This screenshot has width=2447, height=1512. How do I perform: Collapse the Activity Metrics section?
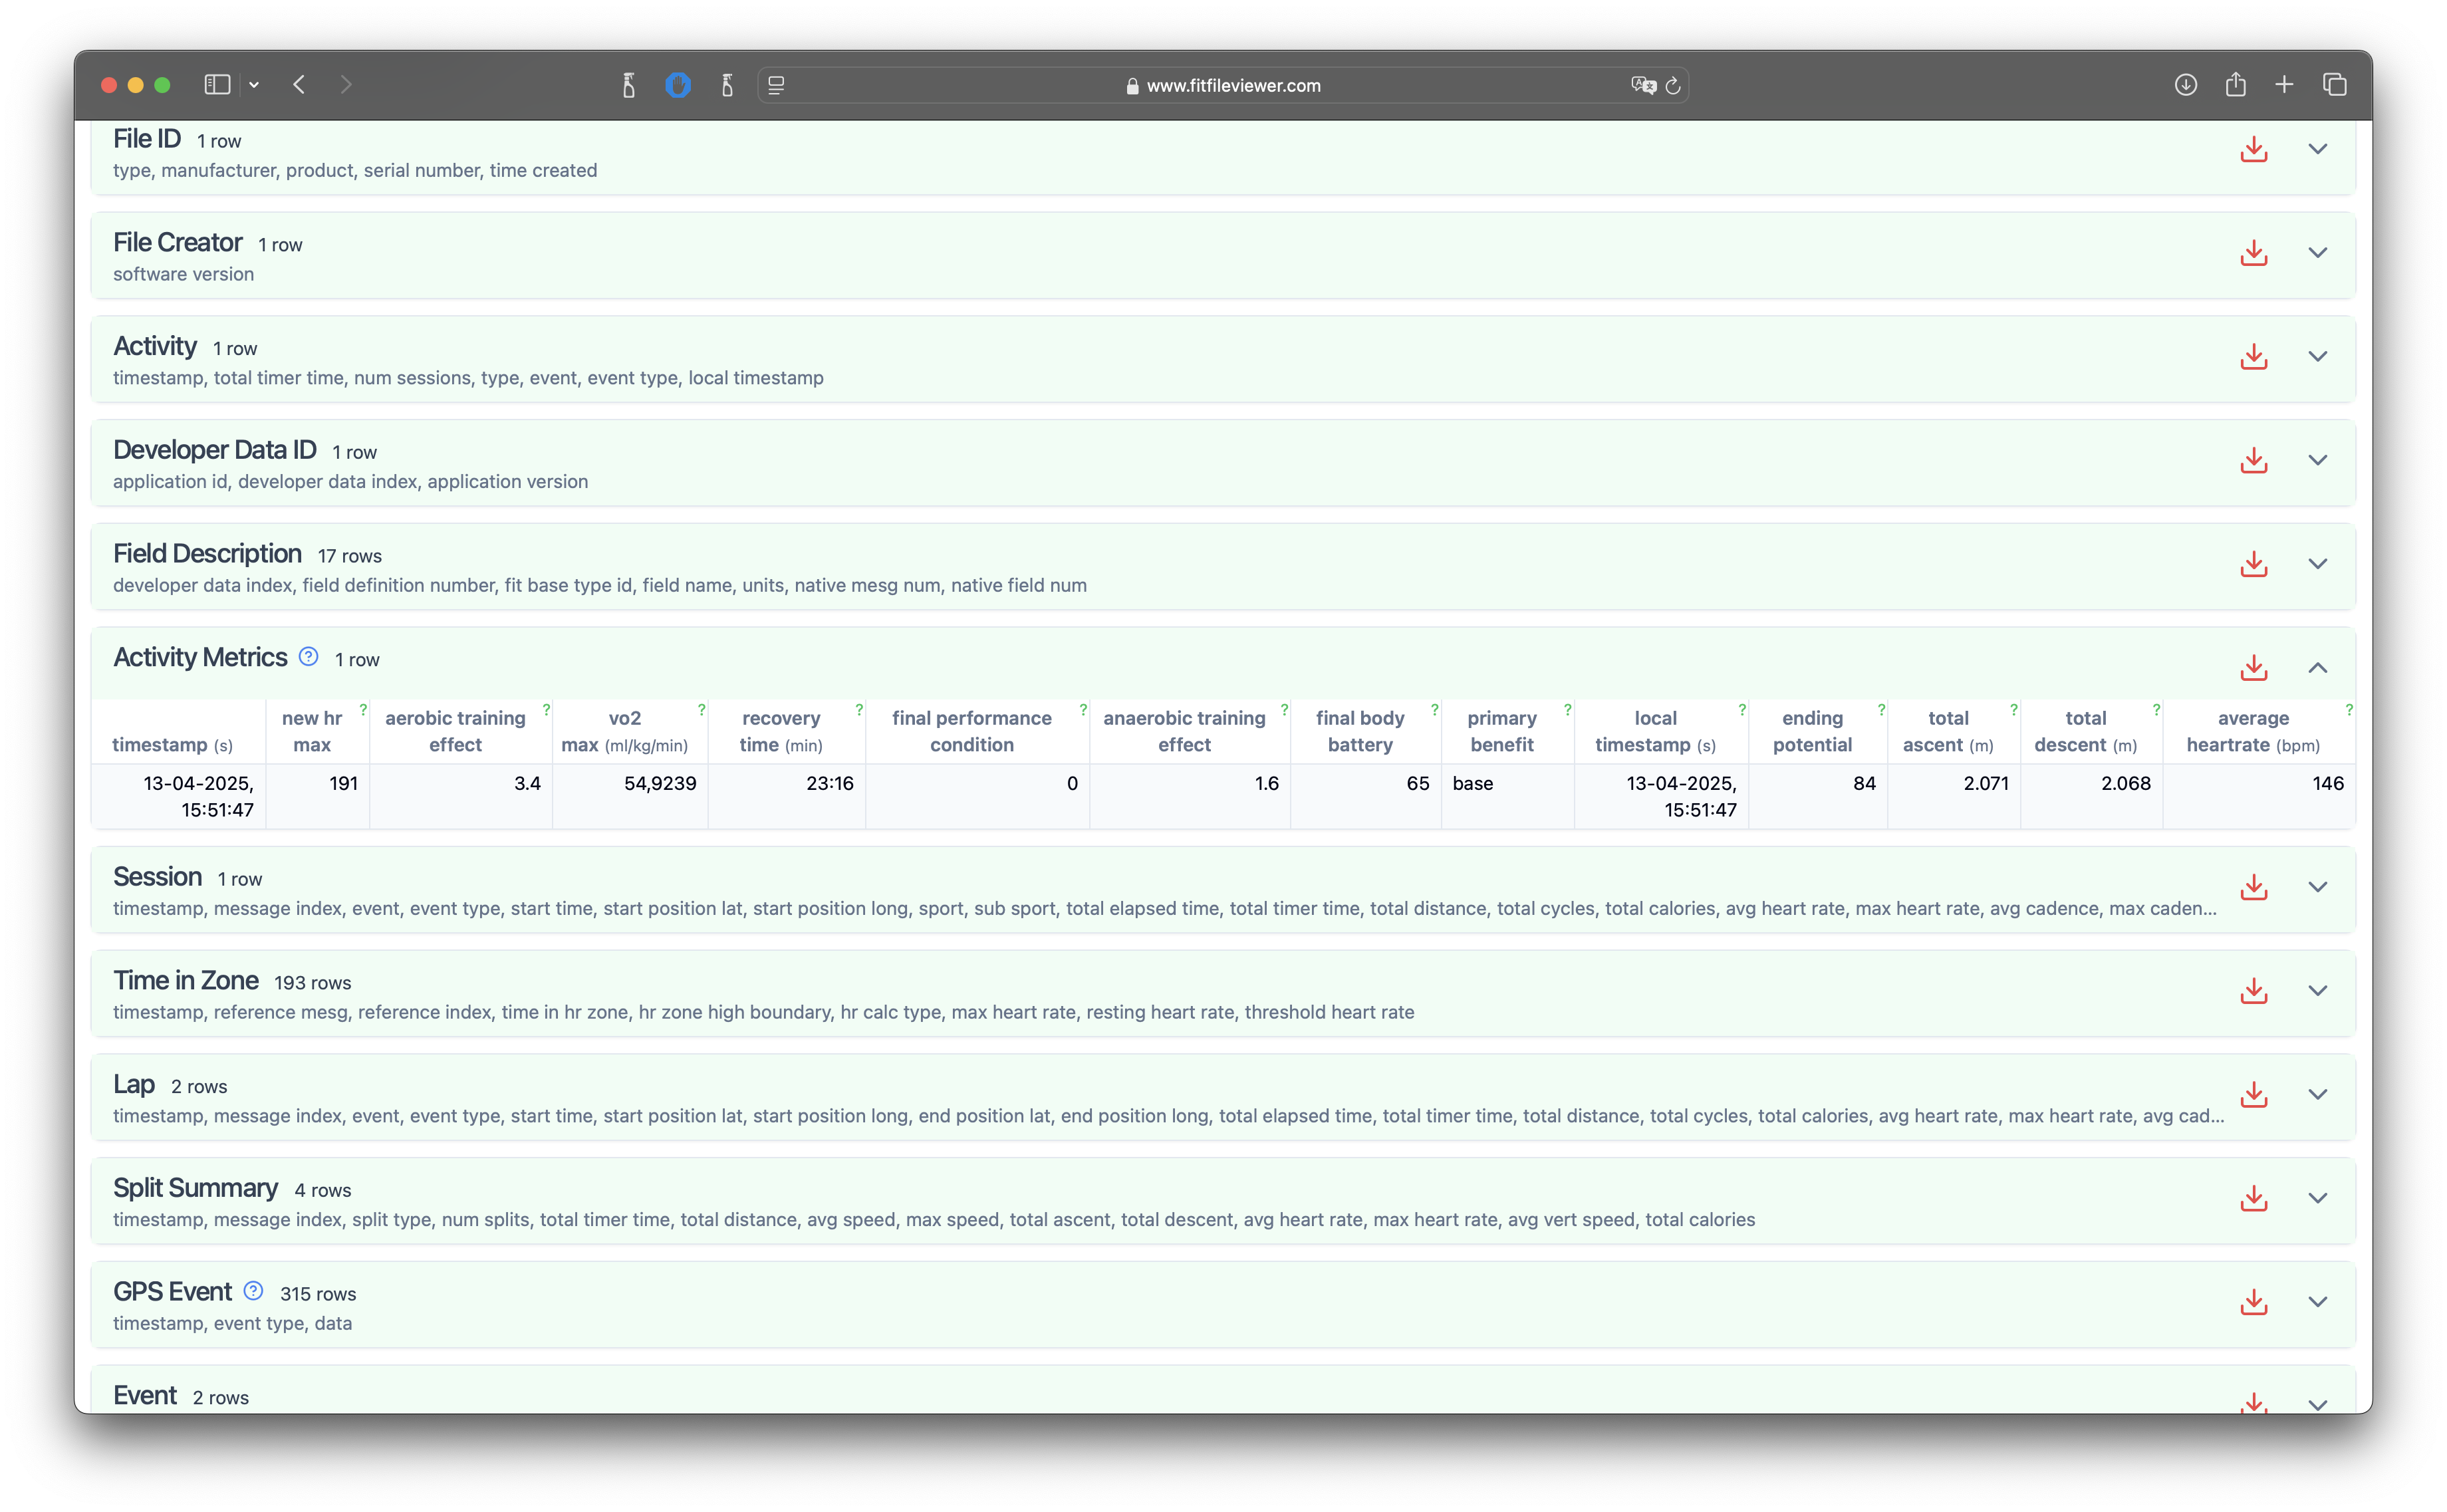(x=2317, y=668)
